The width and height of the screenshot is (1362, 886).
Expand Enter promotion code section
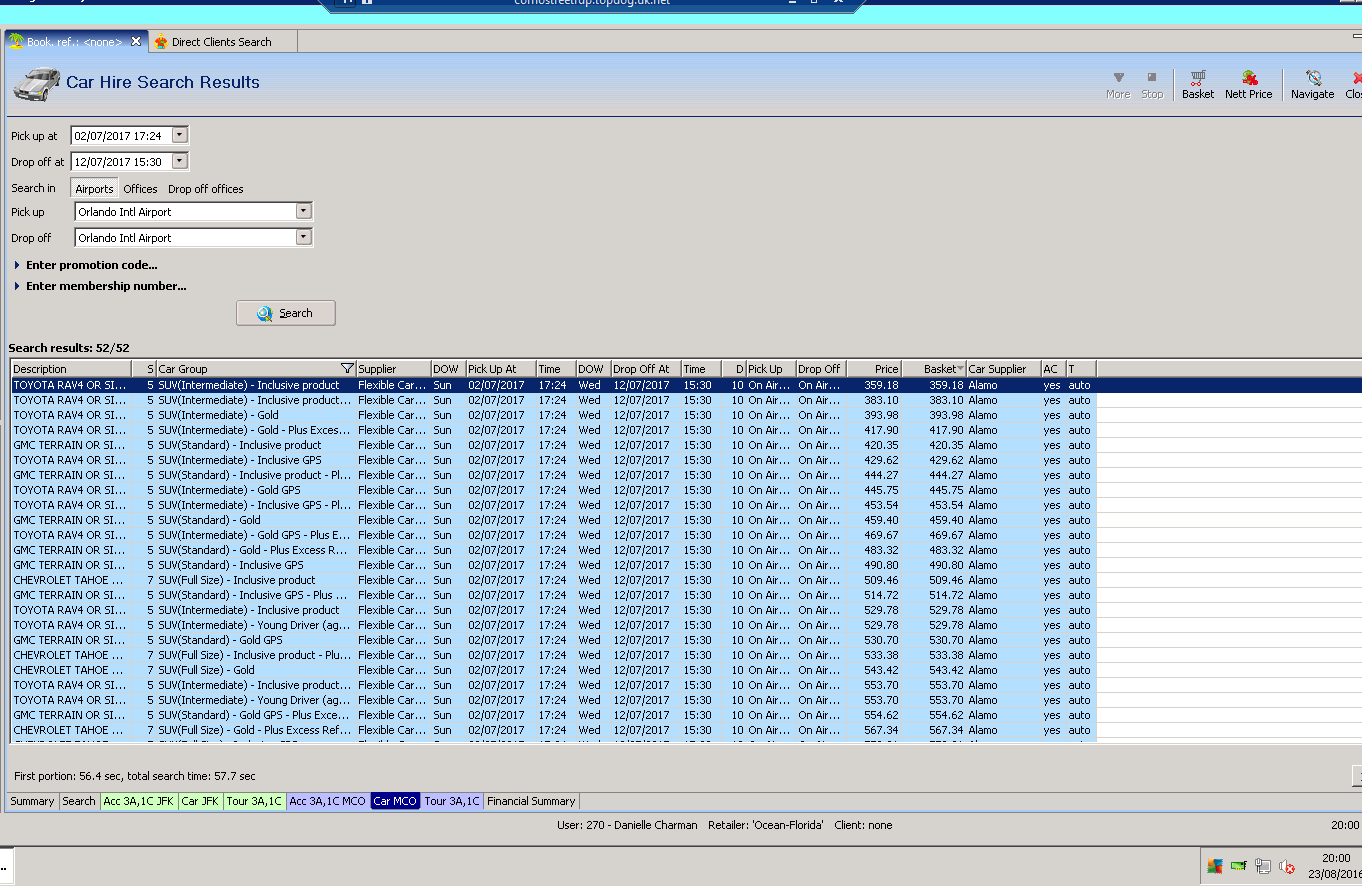91,265
